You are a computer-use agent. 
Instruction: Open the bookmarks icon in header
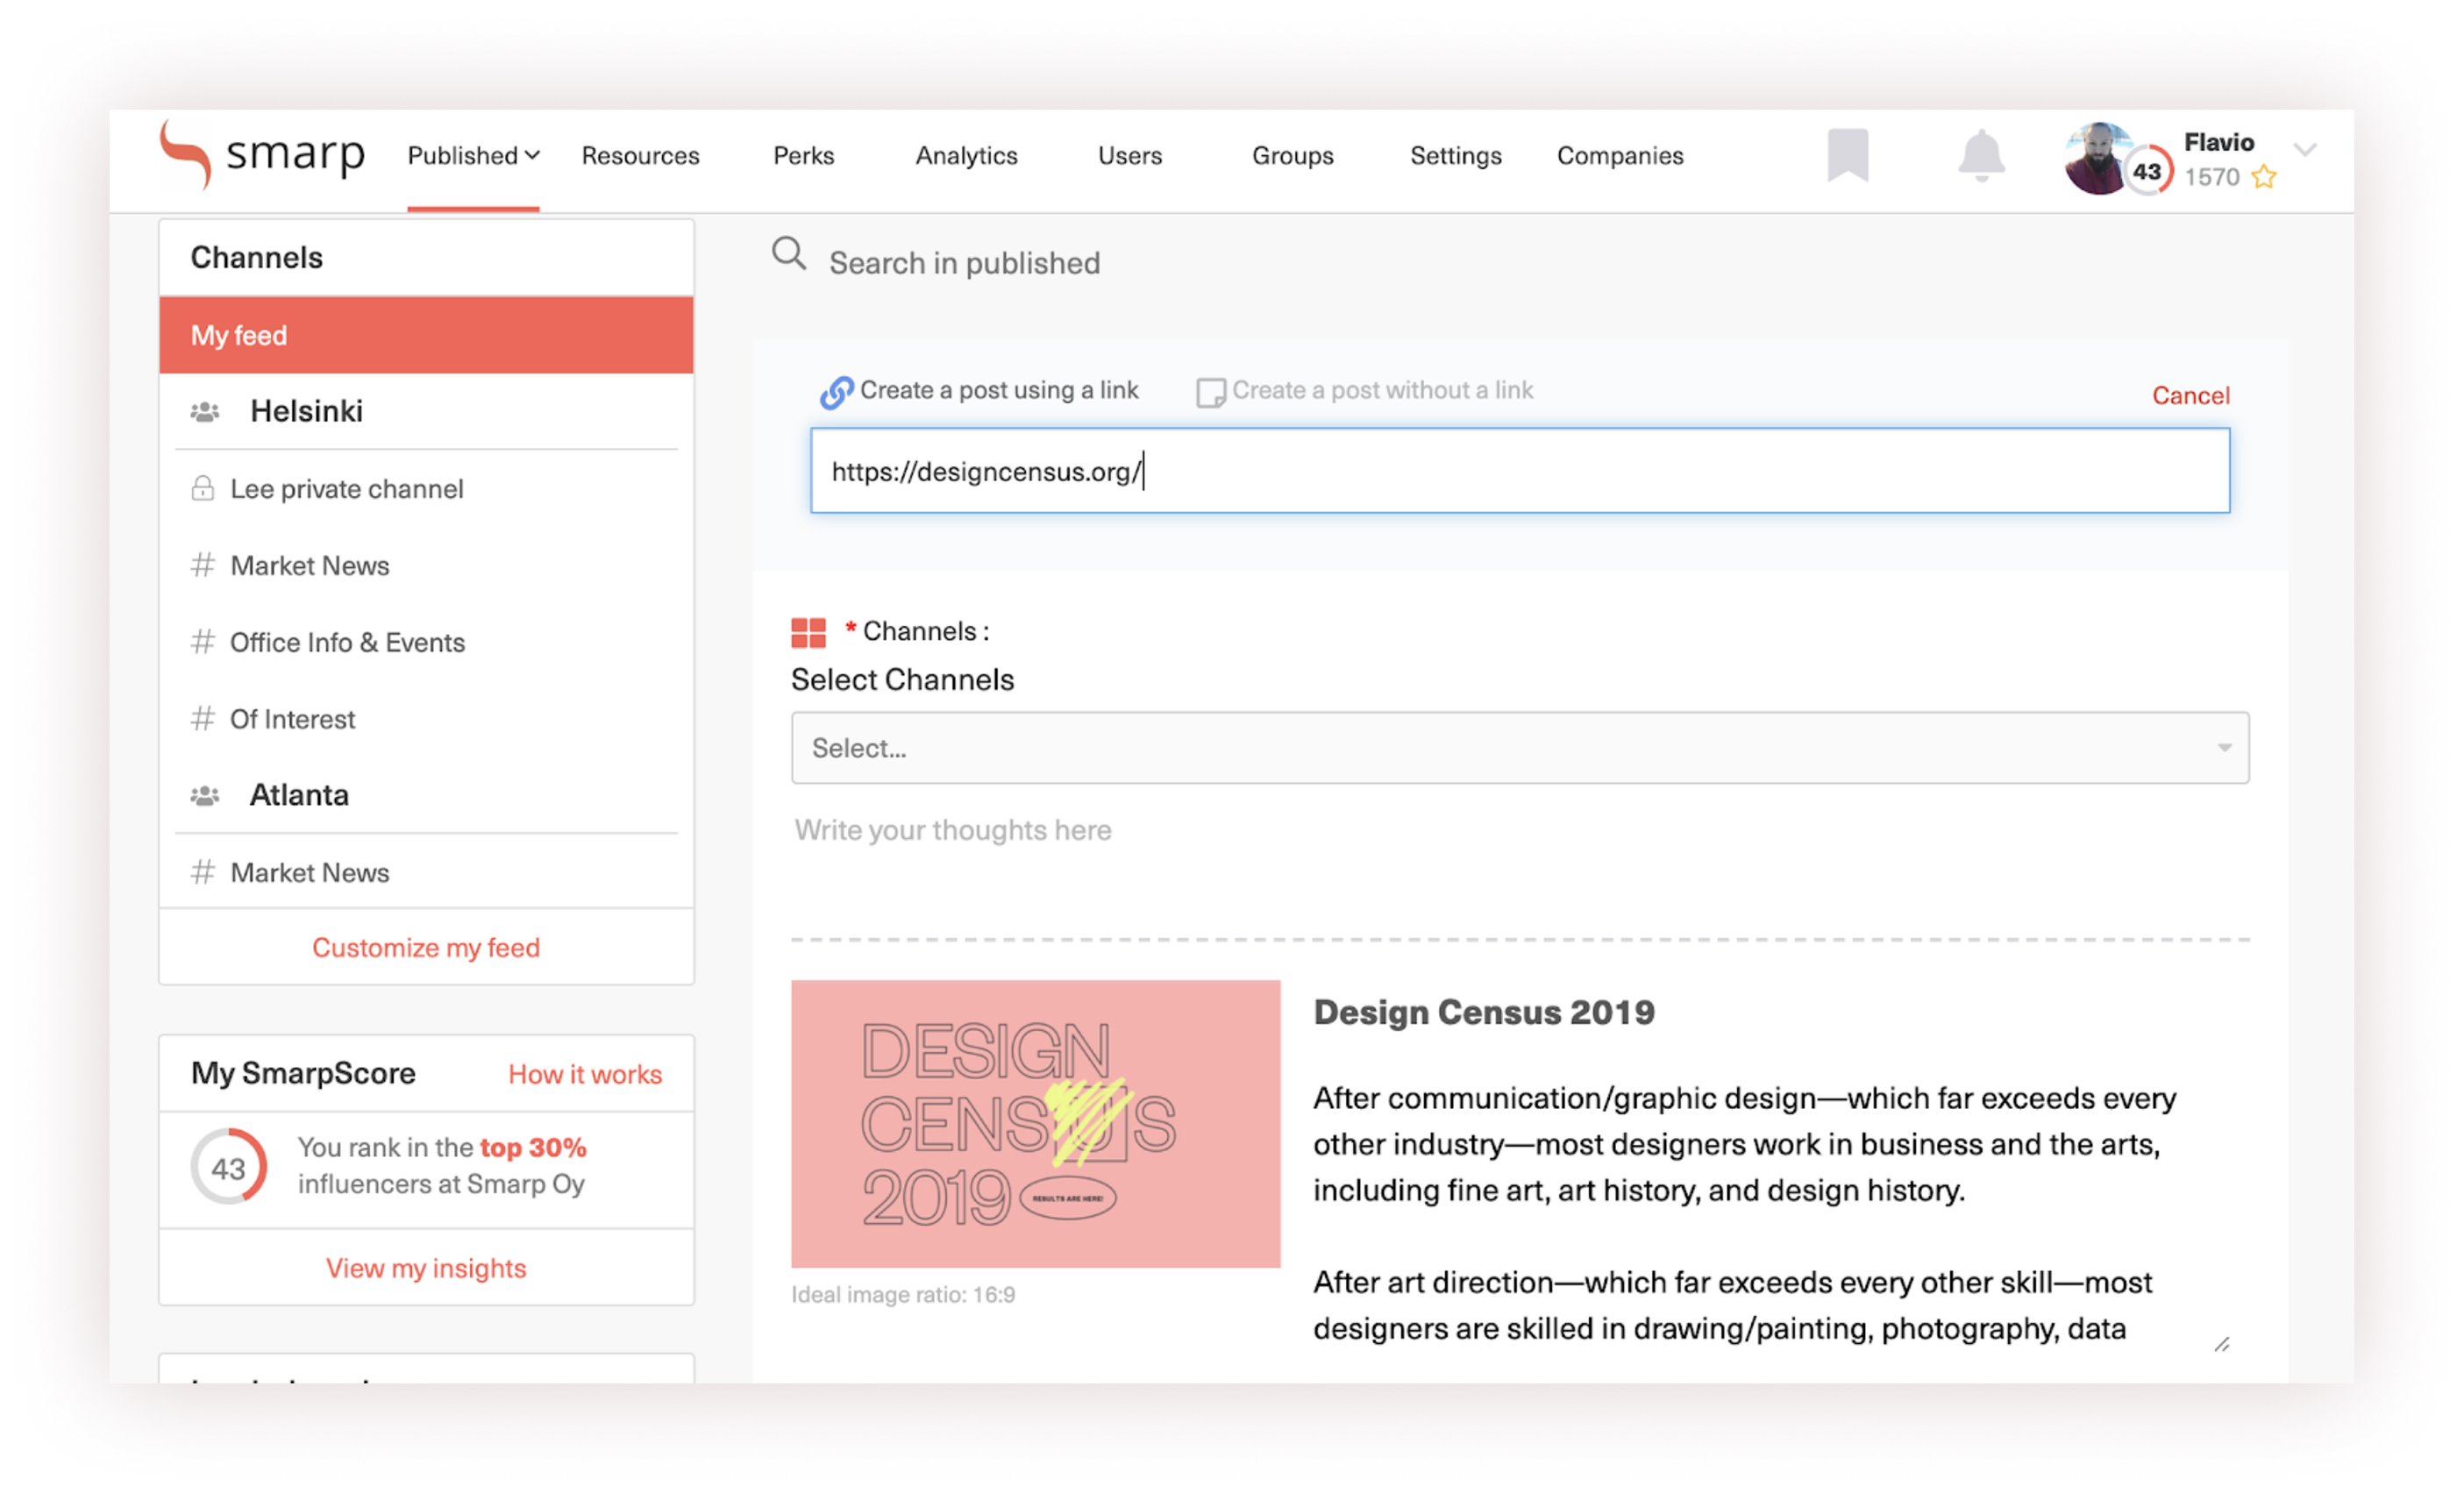click(x=1847, y=155)
